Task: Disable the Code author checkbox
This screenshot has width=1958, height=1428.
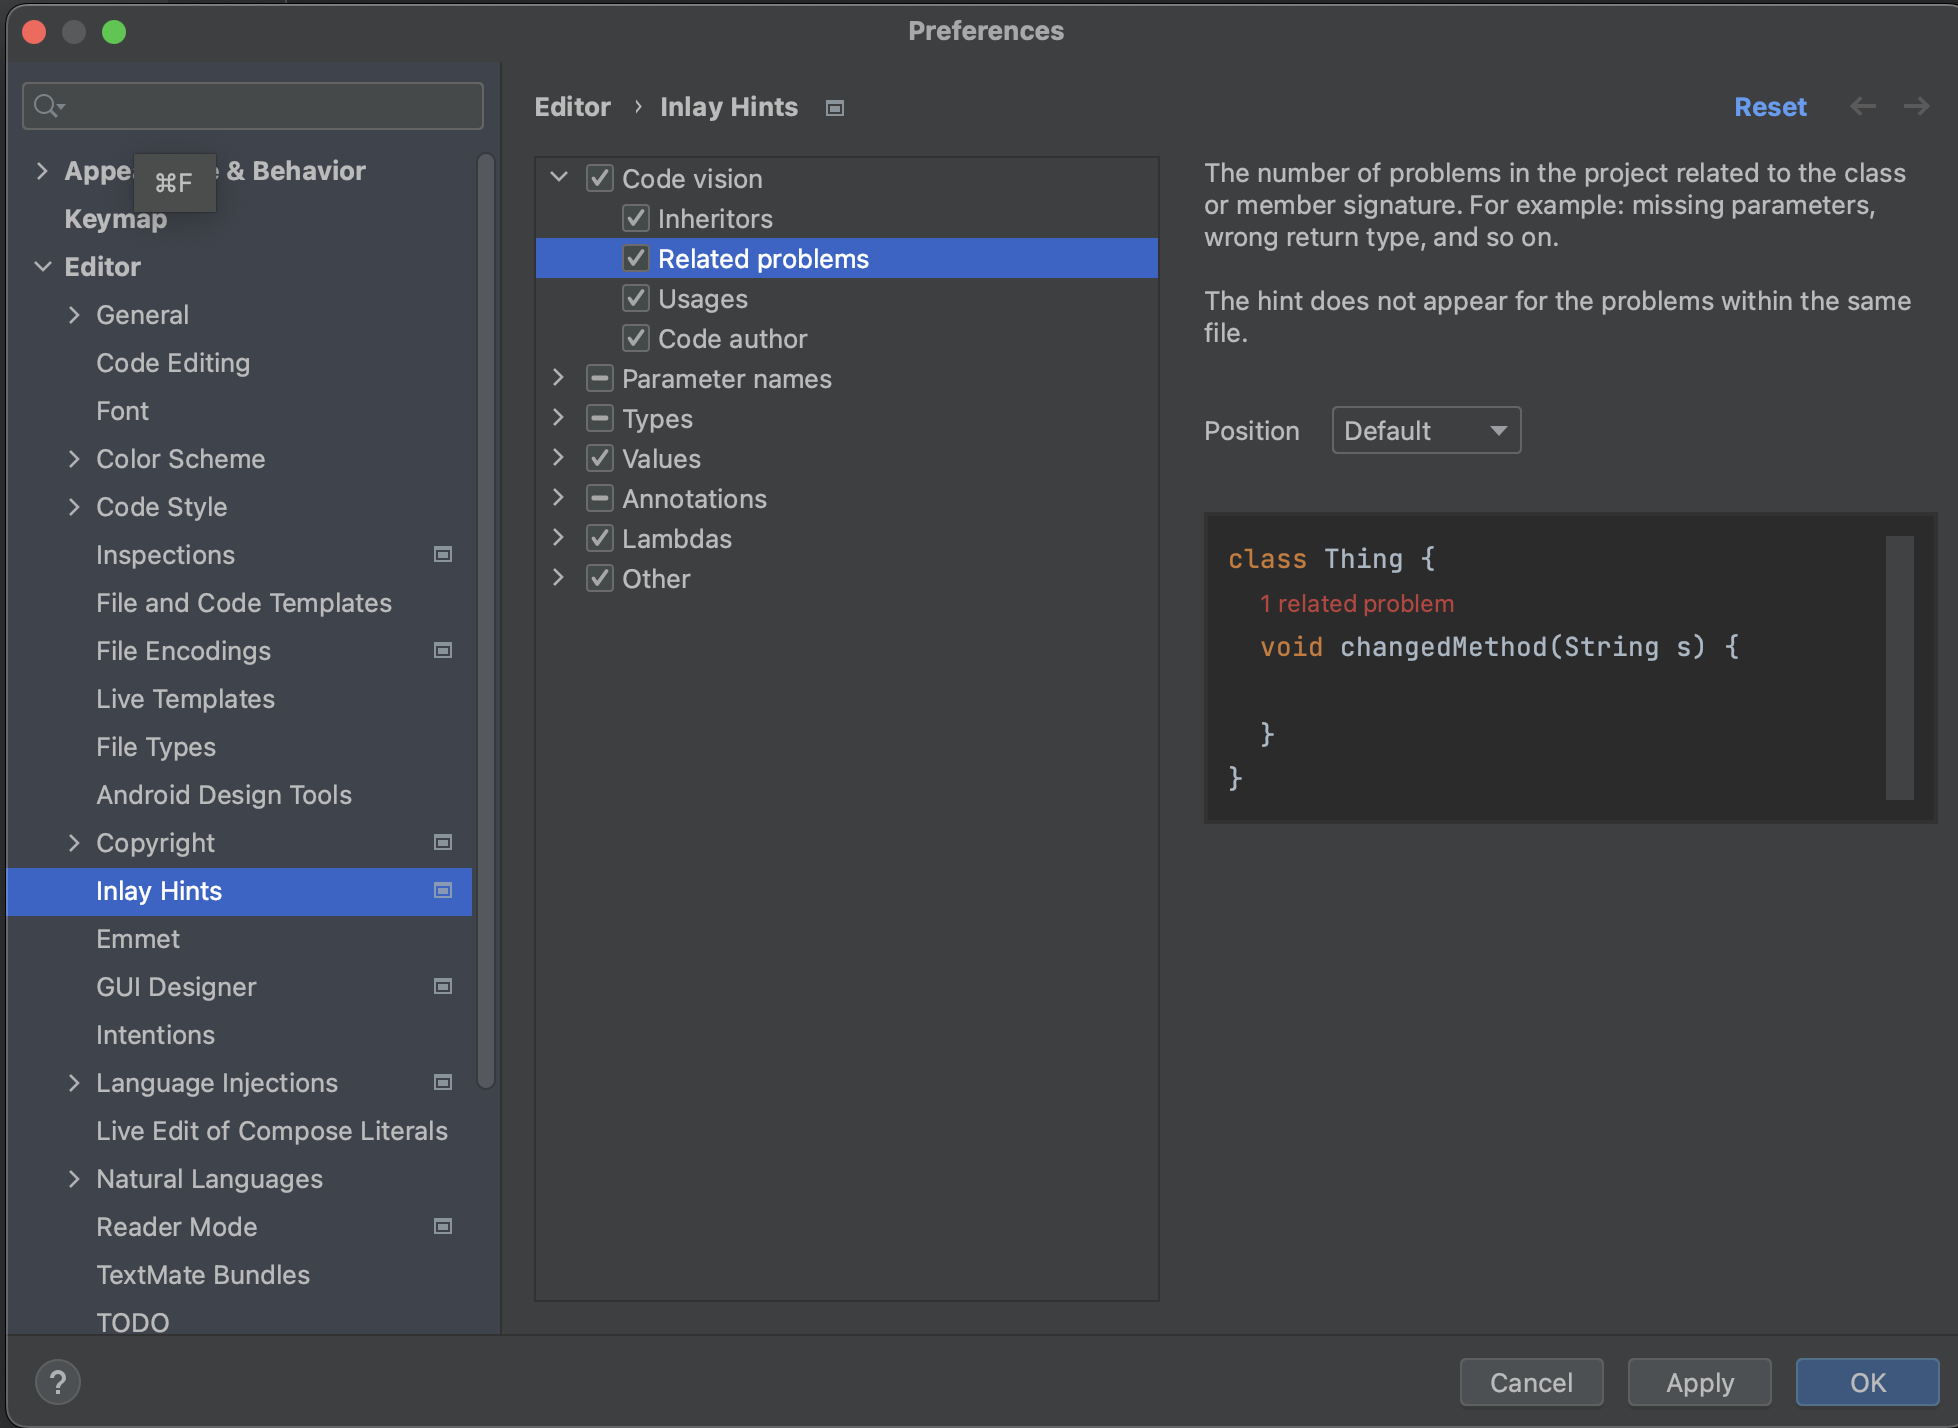Action: pos(636,338)
